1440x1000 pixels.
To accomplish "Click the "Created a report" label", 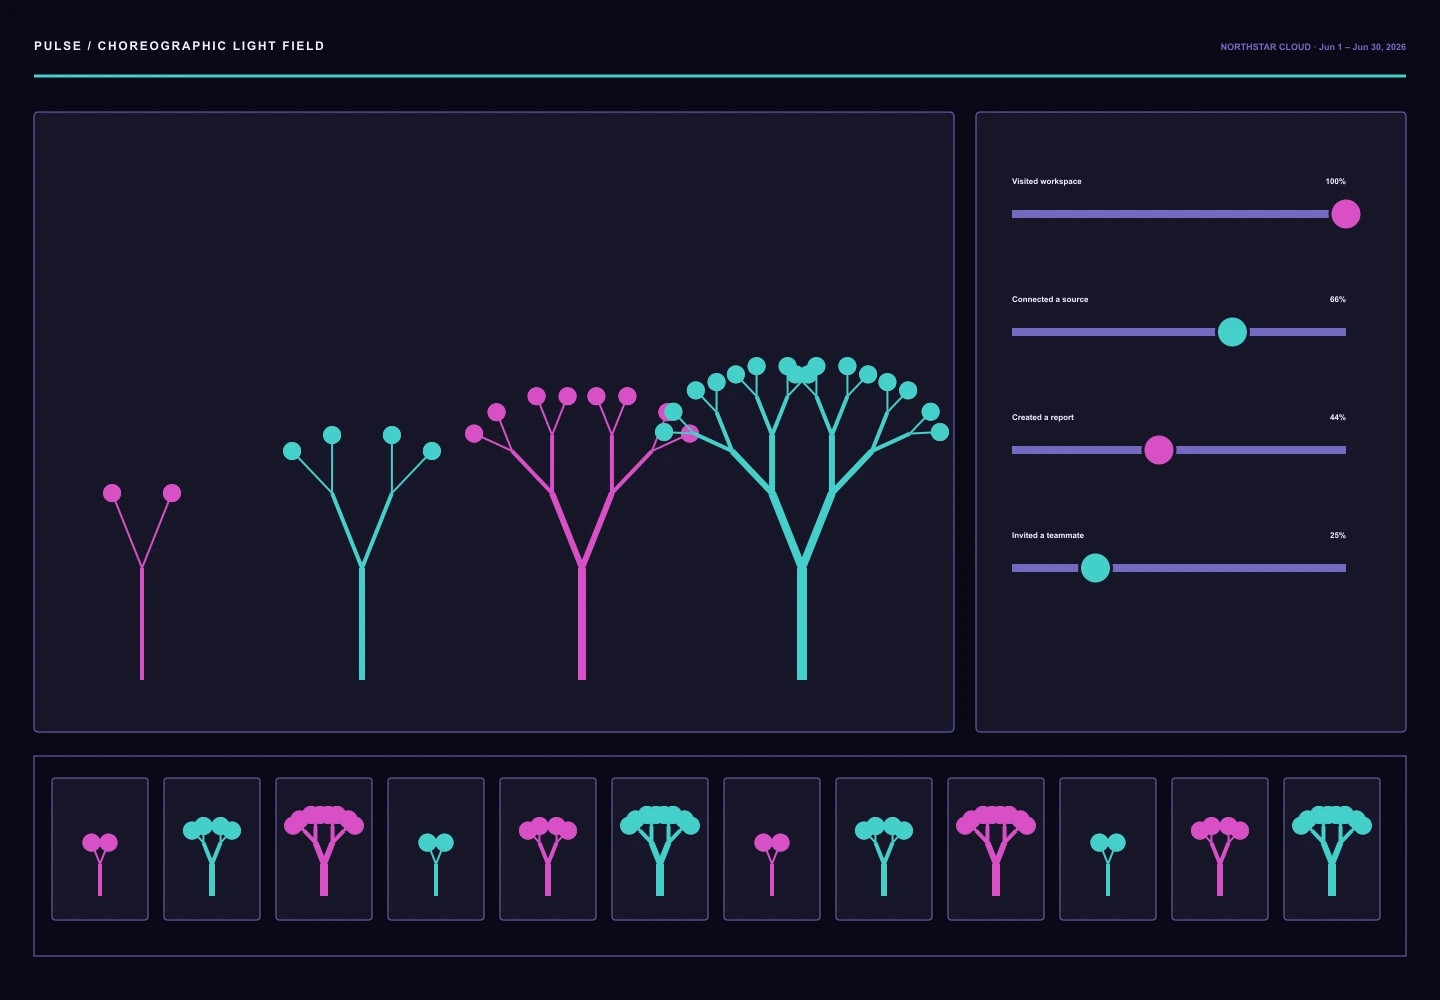I will [1043, 417].
